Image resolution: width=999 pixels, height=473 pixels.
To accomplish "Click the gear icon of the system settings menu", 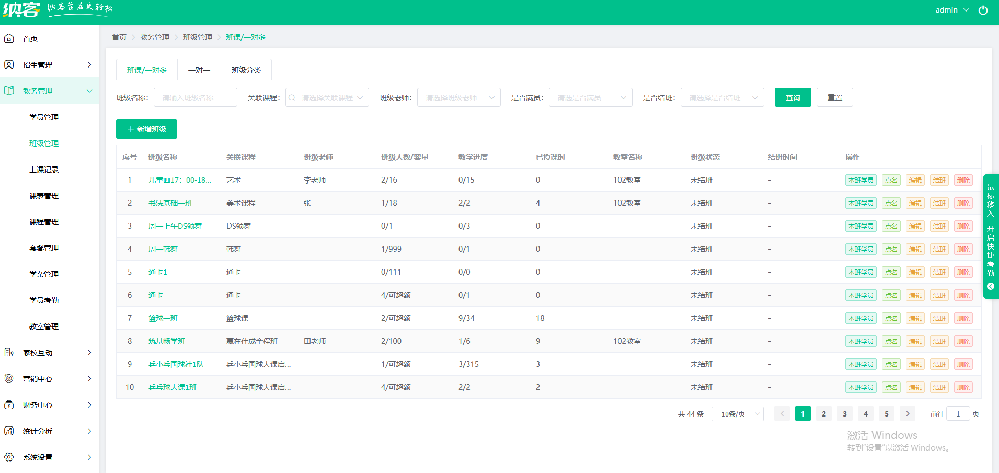I will pos(9,457).
